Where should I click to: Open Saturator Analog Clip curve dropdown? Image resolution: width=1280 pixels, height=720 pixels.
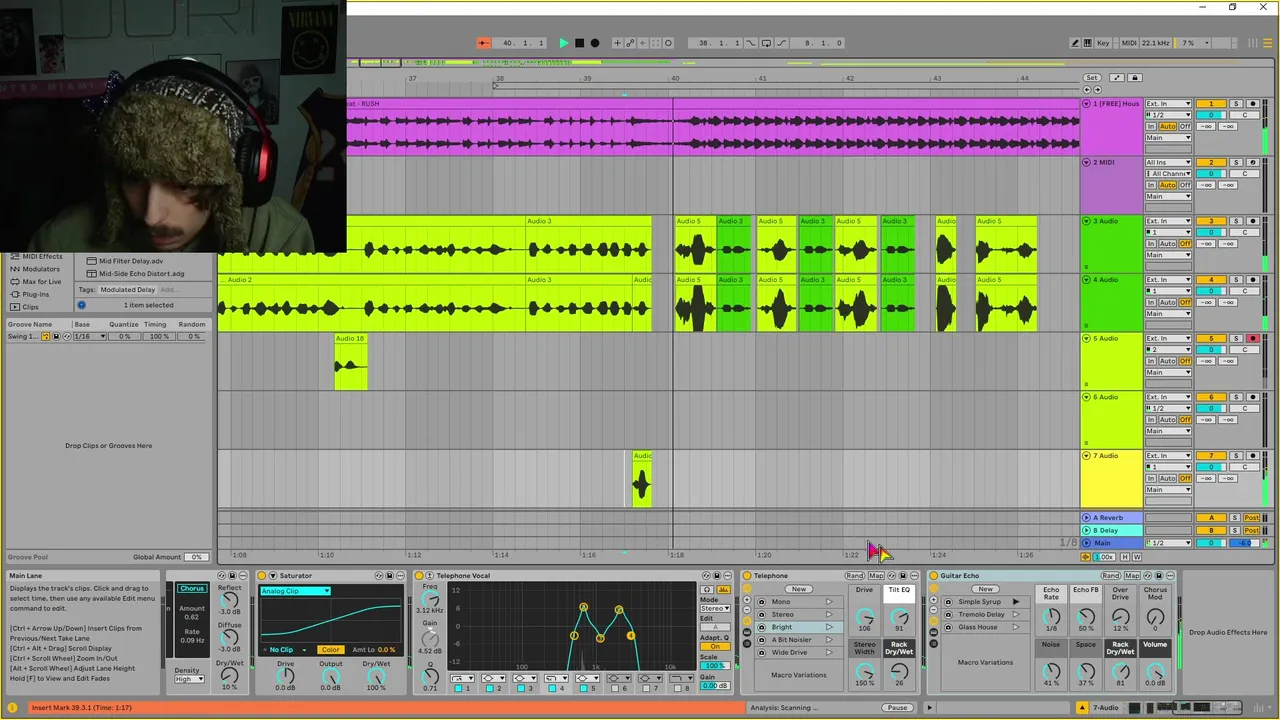pos(295,591)
